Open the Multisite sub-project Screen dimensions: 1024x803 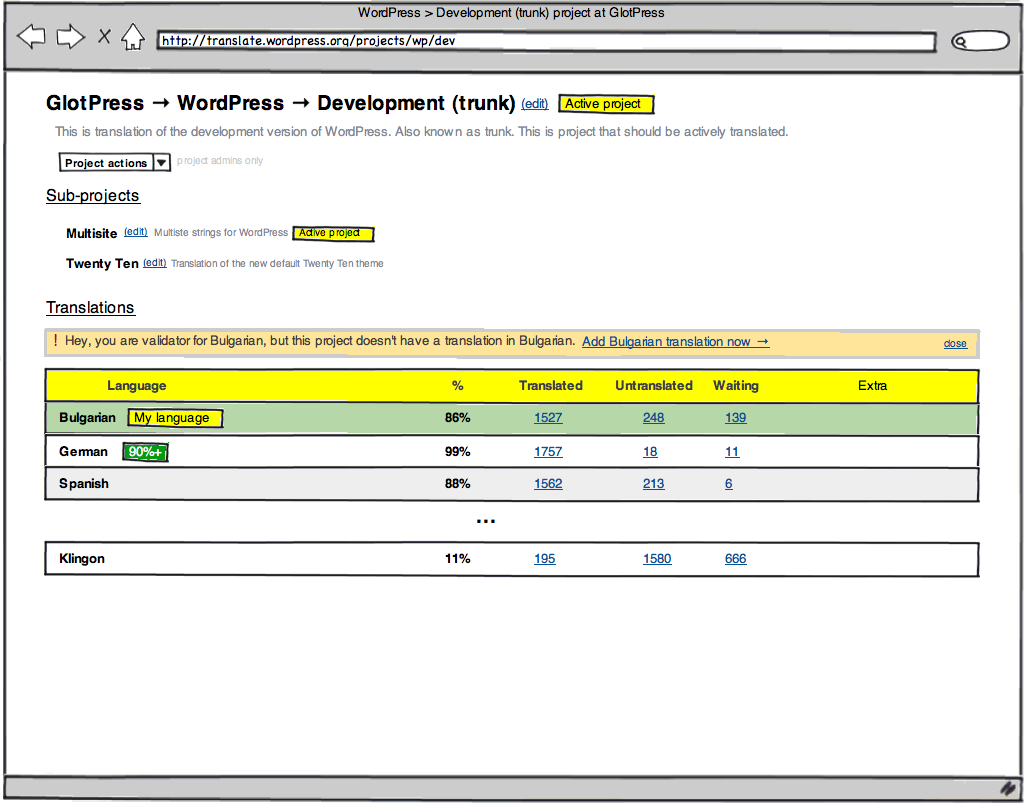[91, 233]
